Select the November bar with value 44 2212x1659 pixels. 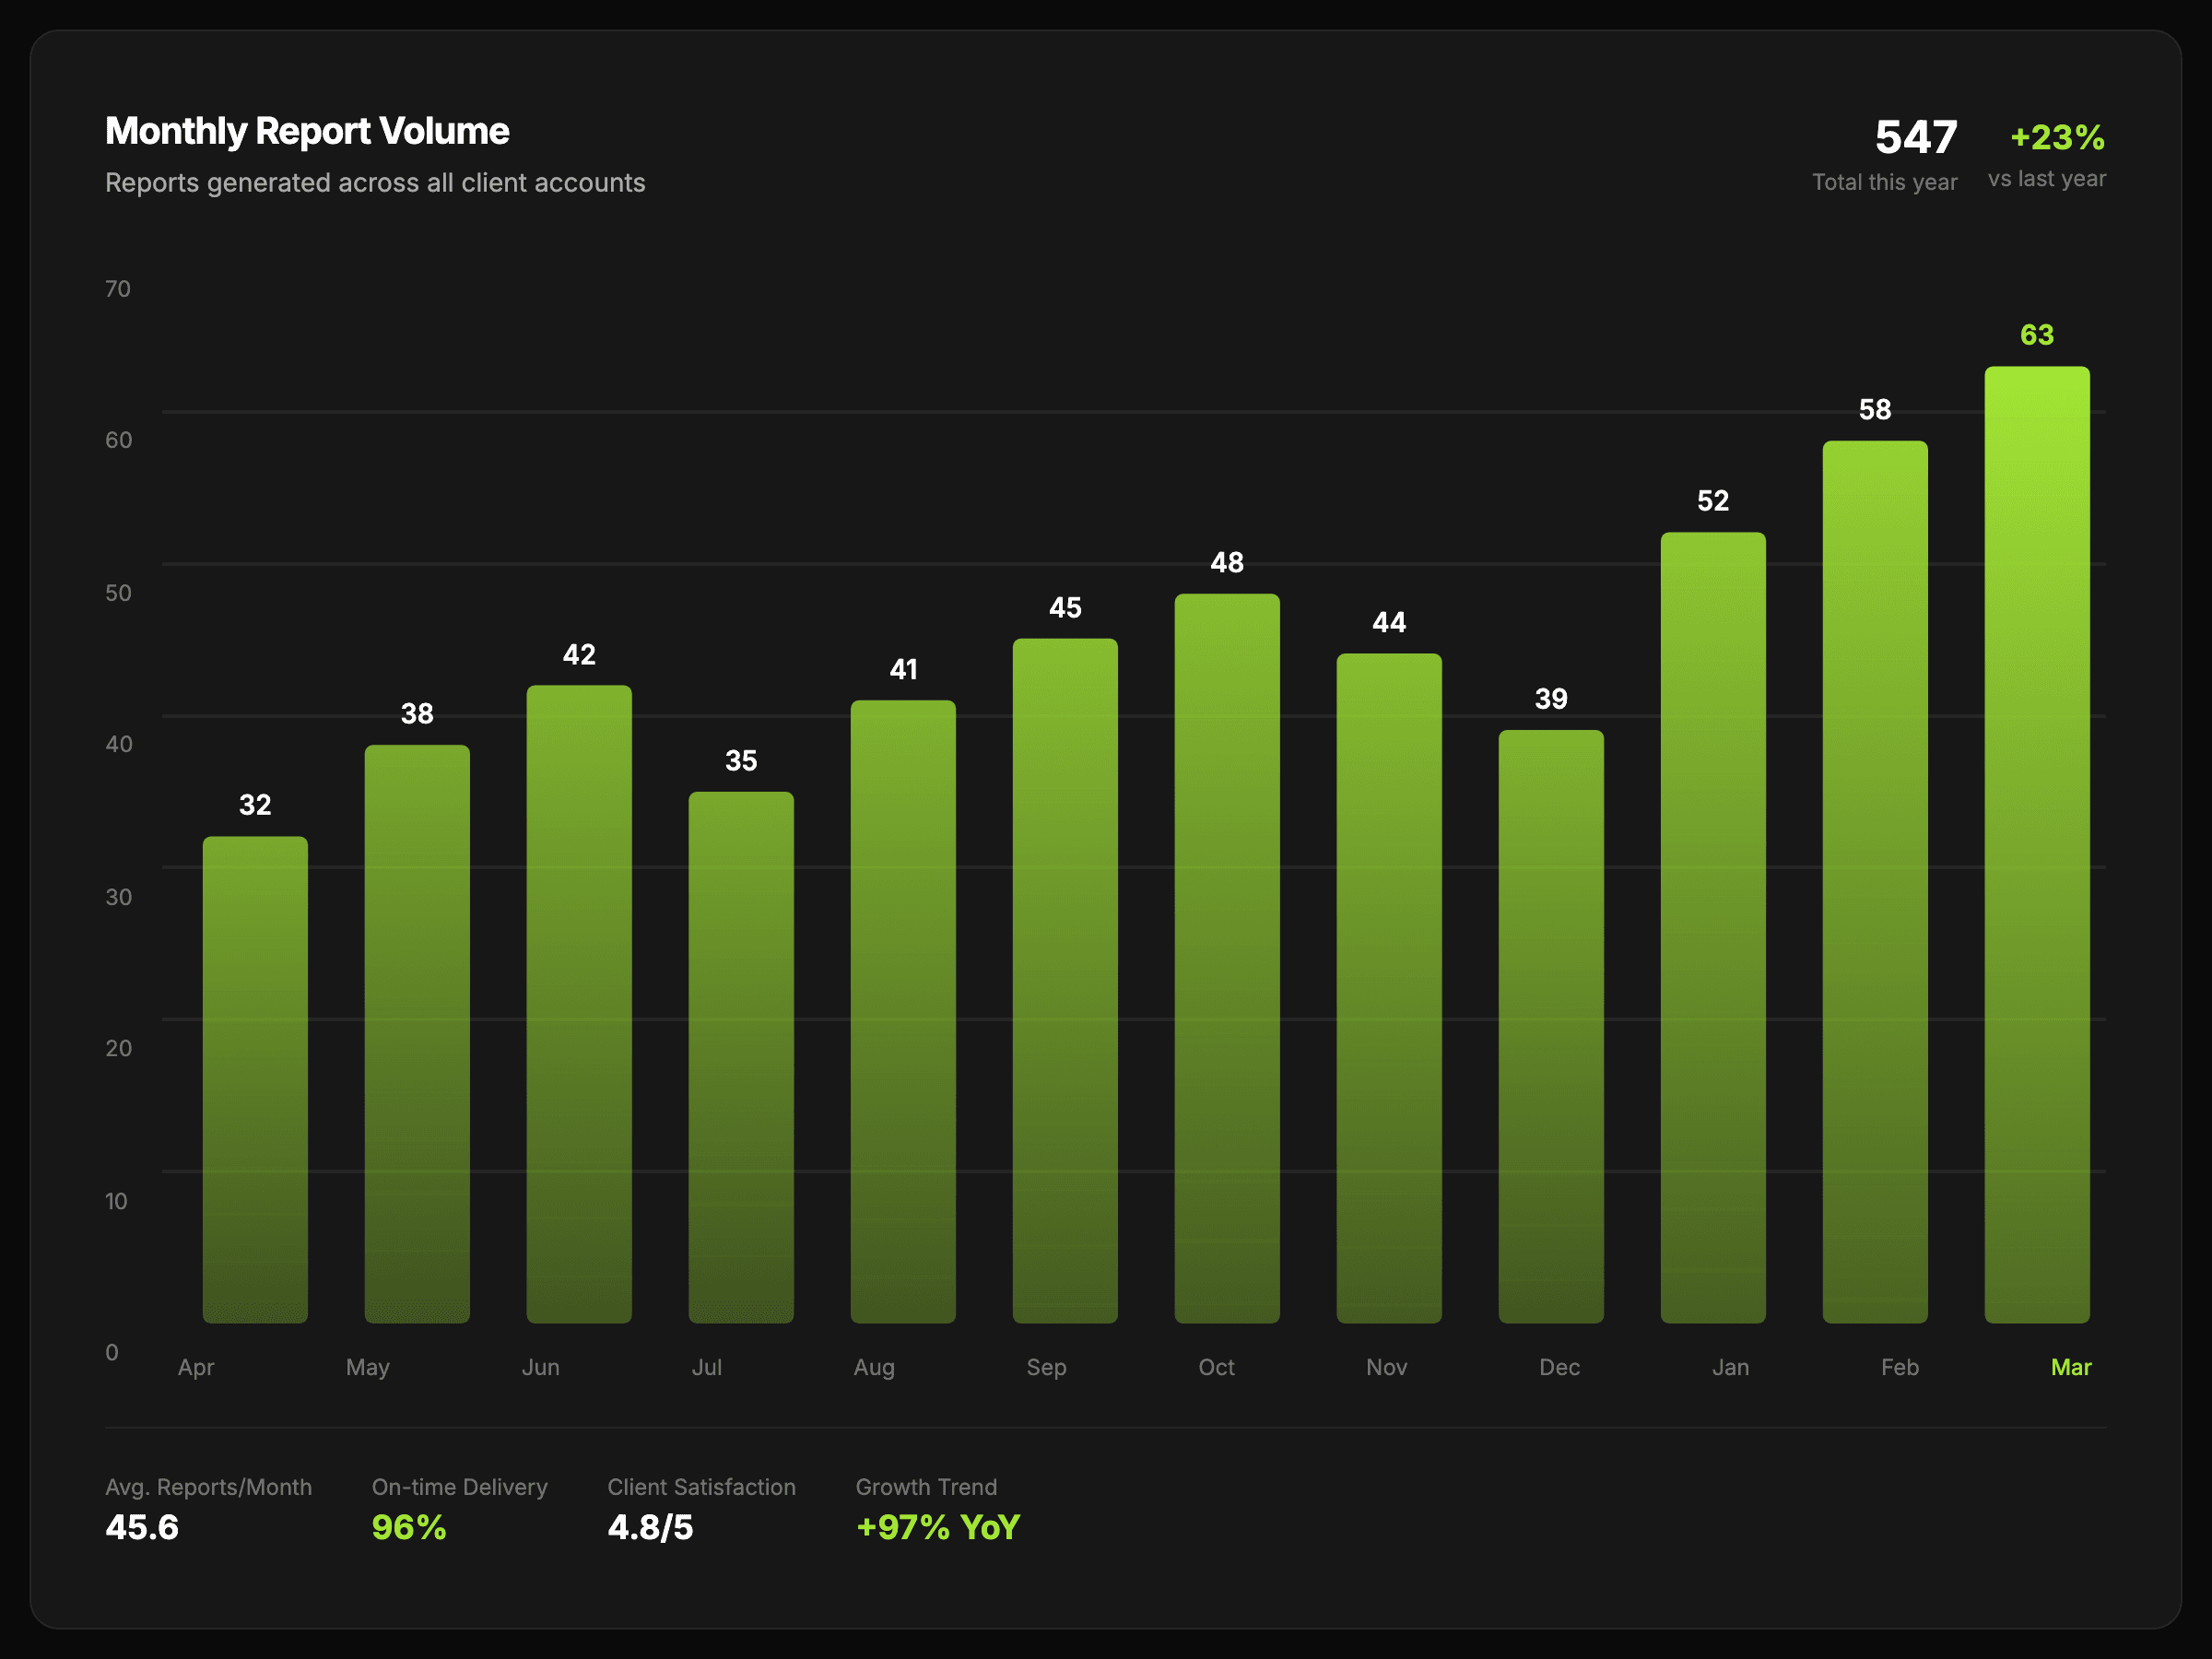pyautogui.click(x=1389, y=988)
